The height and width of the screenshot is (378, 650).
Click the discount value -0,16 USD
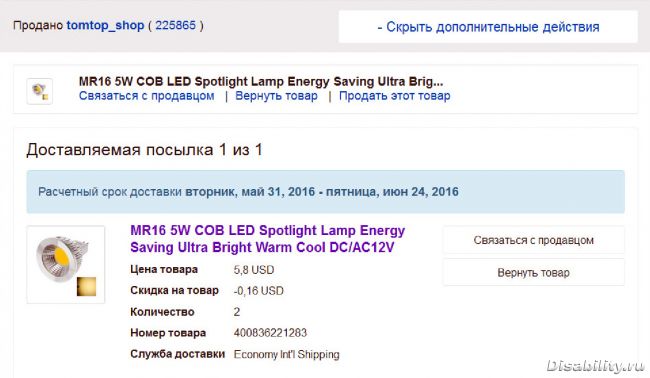click(259, 291)
